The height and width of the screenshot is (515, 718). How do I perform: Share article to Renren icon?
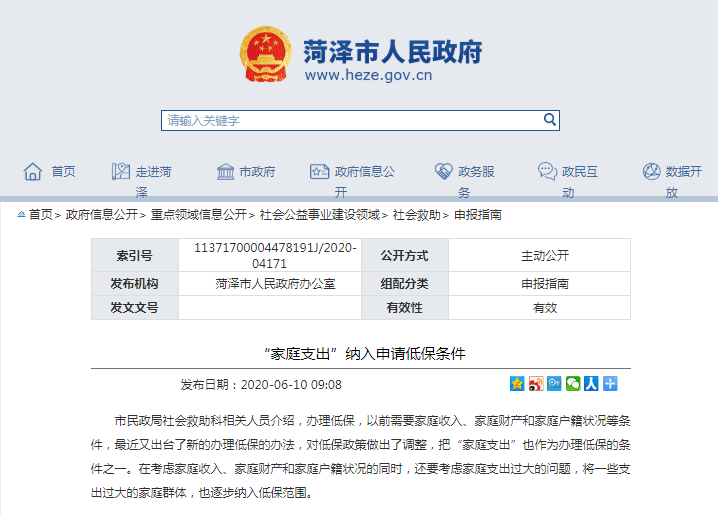pos(591,384)
